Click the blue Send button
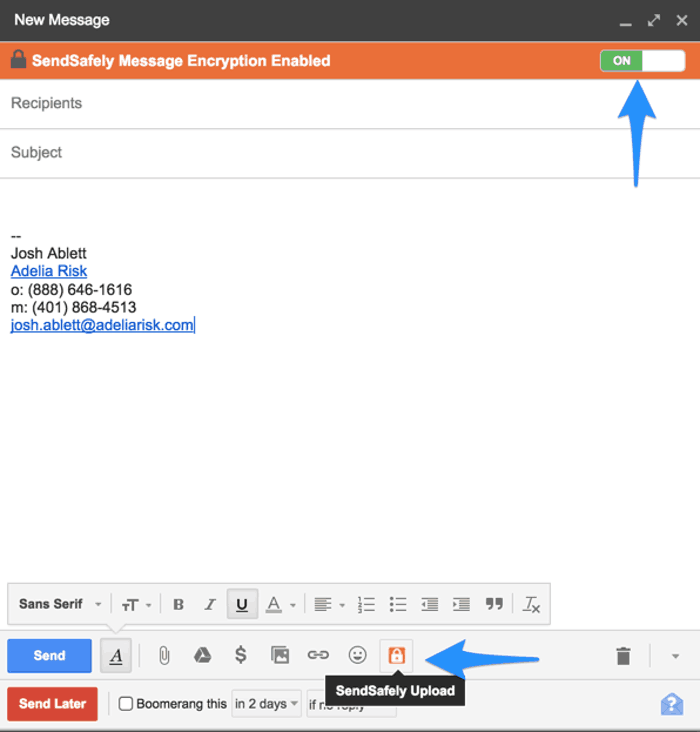 tap(49, 655)
